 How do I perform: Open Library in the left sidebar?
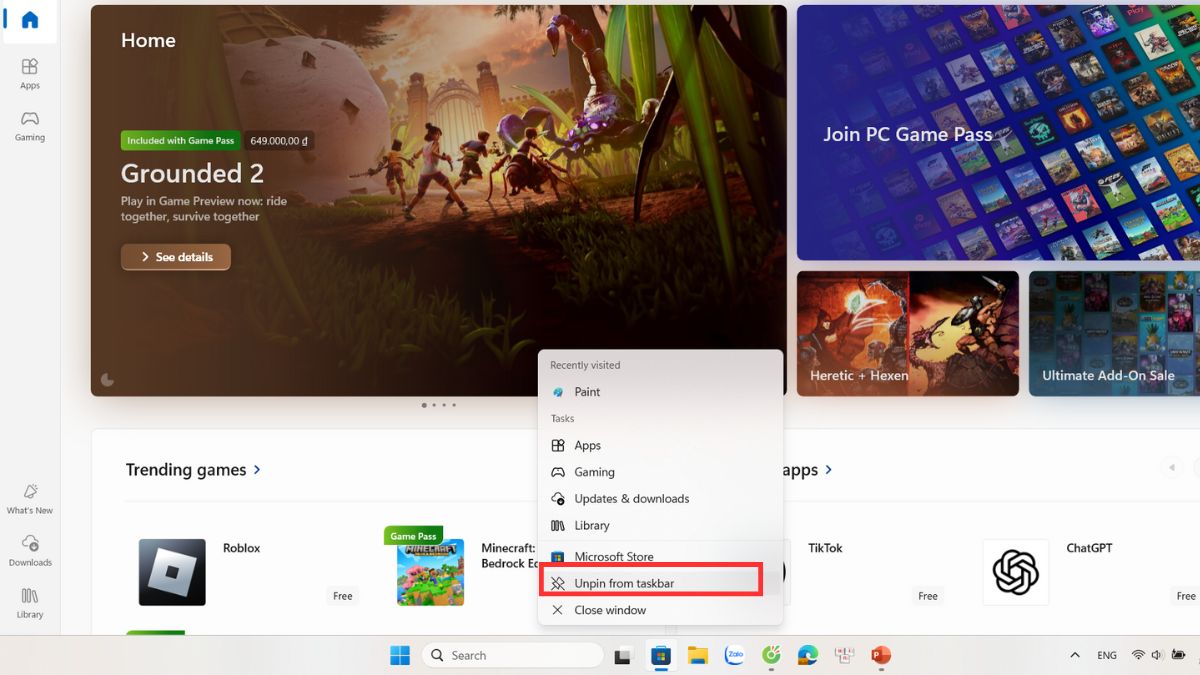tap(30, 602)
